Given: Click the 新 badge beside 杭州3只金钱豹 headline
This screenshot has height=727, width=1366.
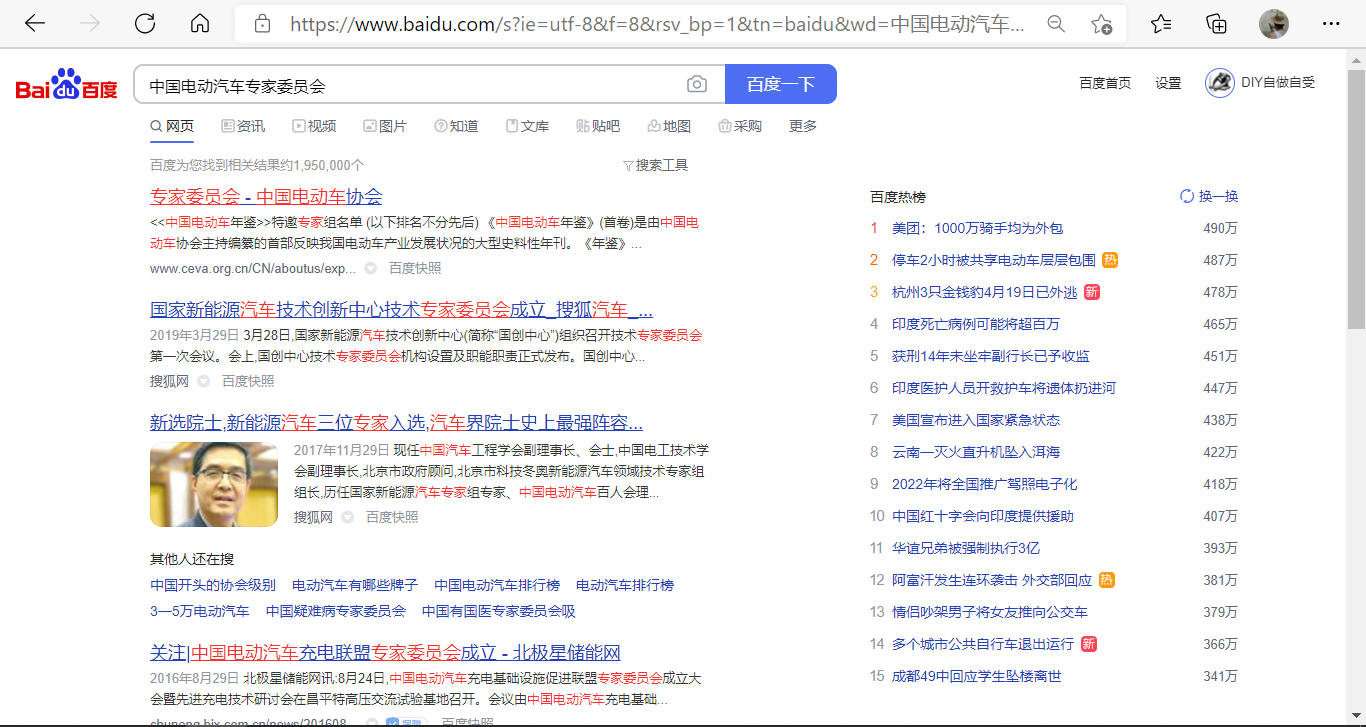Looking at the screenshot, I should pos(1092,292).
